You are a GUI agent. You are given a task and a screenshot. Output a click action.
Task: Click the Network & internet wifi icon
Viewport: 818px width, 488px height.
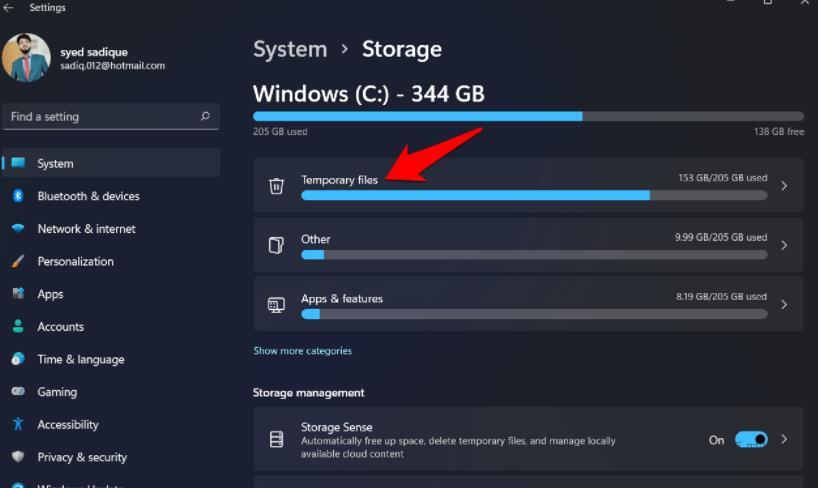click(18, 229)
